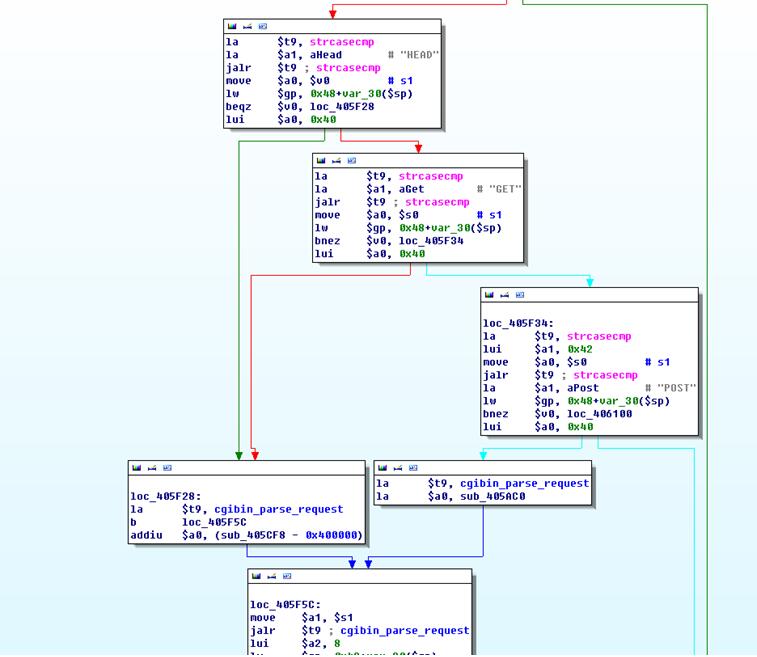
Task: Click bnez target loc_405F34 in the GET block
Action: pos(431,241)
